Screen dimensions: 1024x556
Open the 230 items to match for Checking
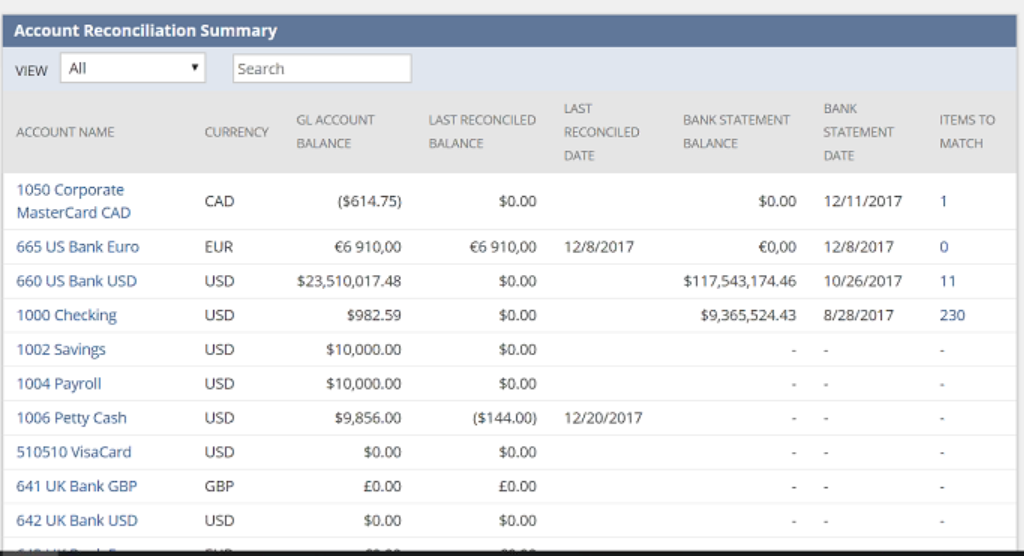click(952, 316)
